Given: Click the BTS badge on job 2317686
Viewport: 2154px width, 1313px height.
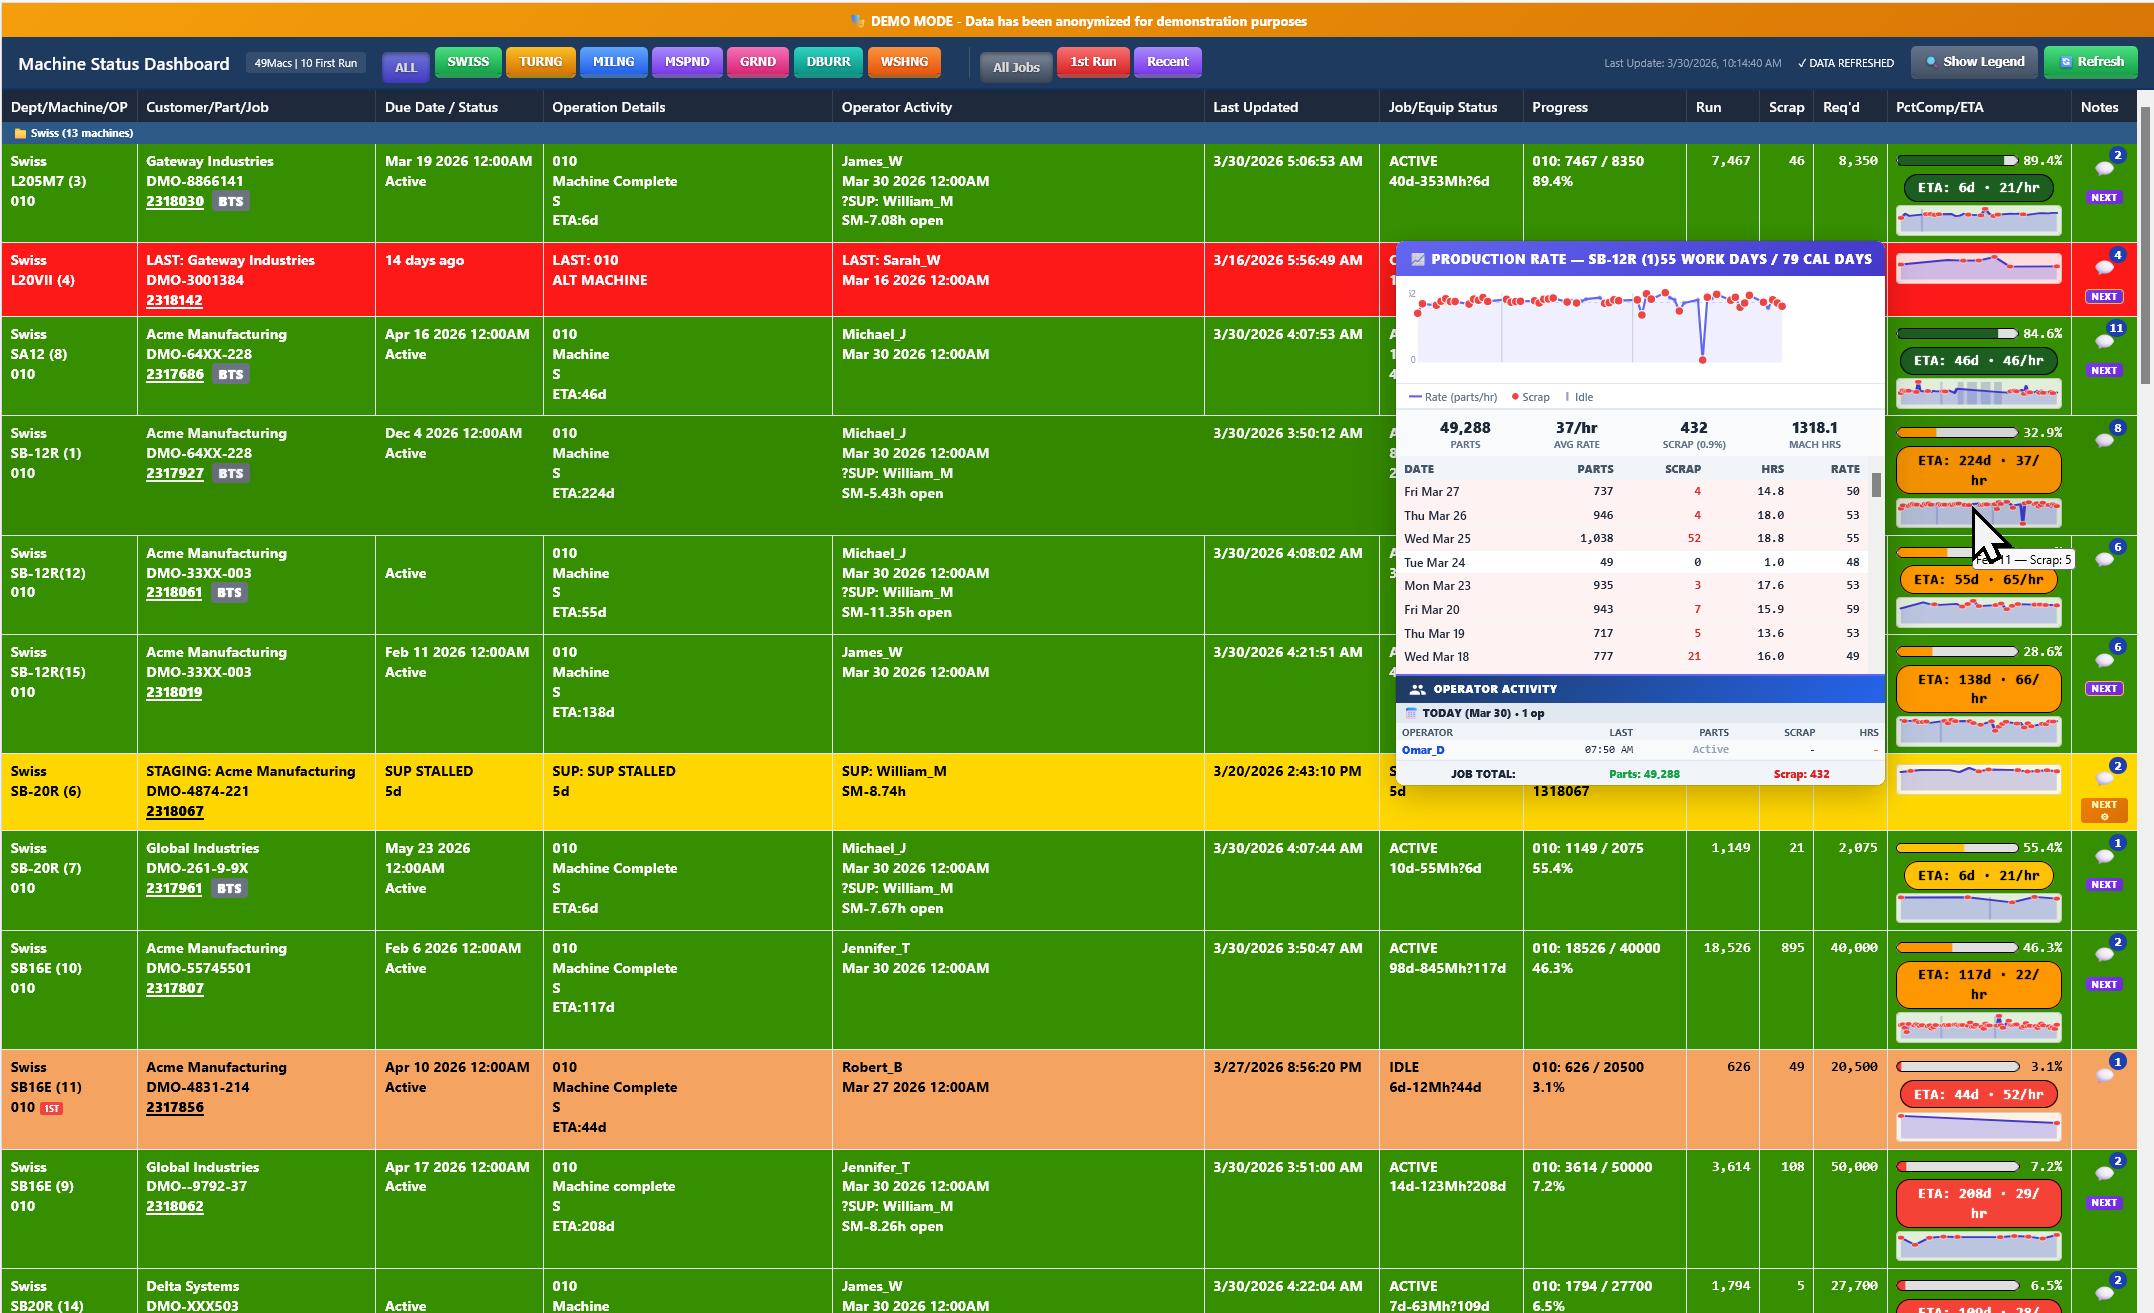Looking at the screenshot, I should (x=231, y=374).
